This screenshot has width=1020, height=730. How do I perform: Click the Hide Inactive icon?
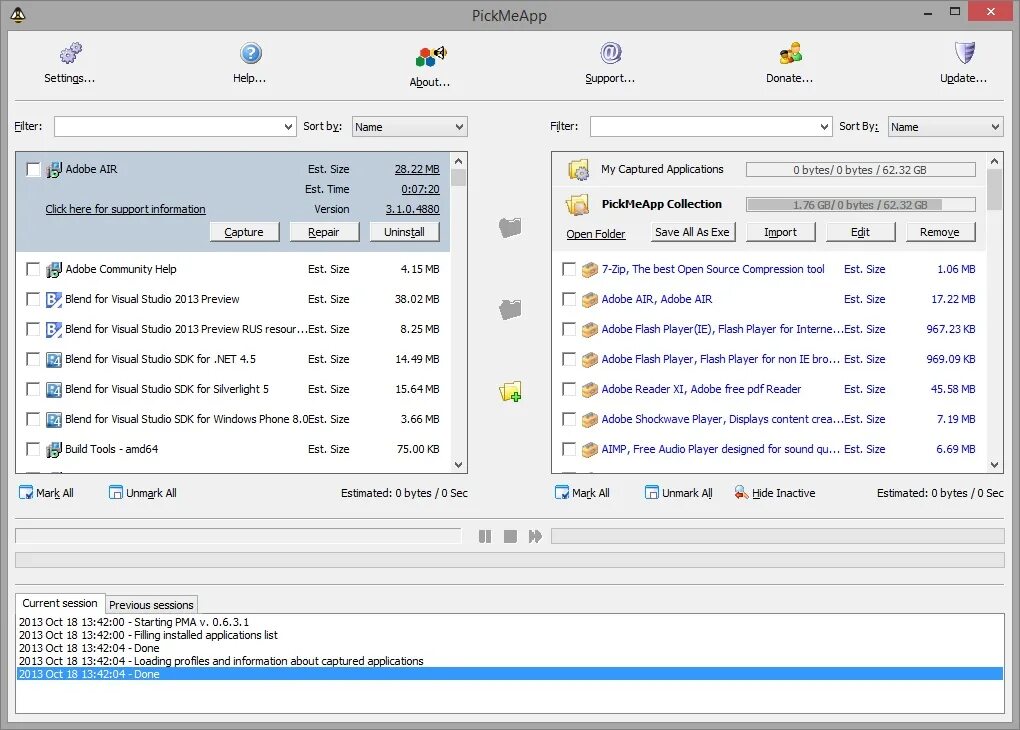(742, 493)
